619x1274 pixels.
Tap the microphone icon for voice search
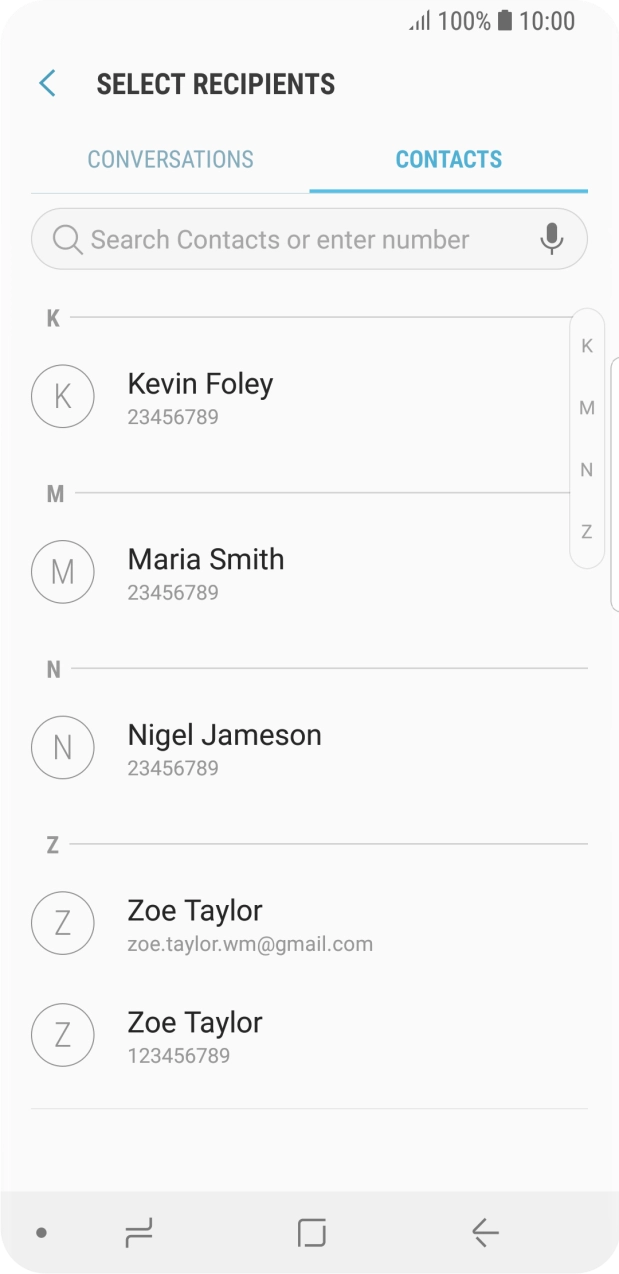pyautogui.click(x=551, y=239)
